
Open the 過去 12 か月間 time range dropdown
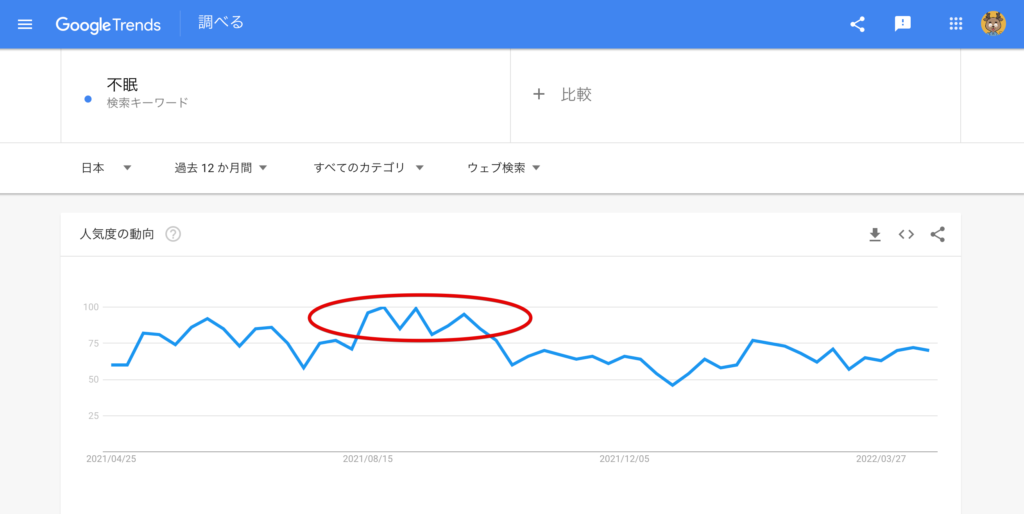point(220,168)
